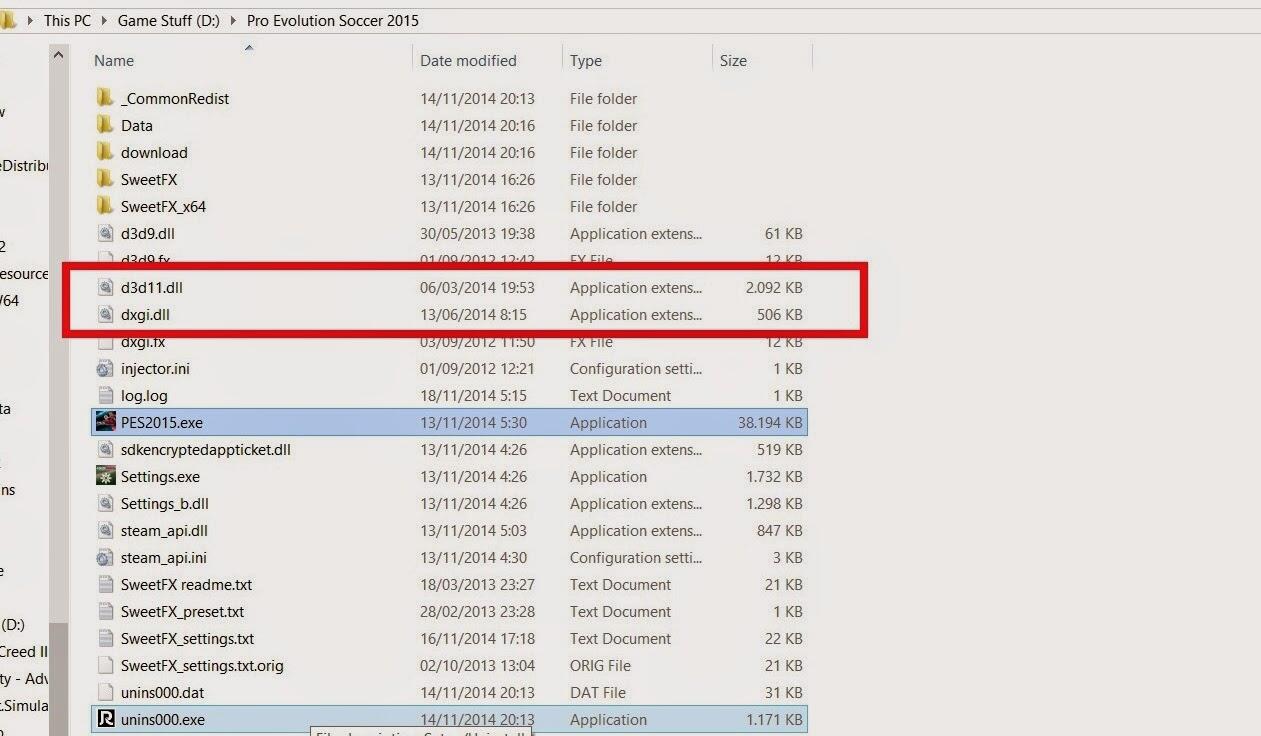Sort files by the Size column header

(733, 60)
